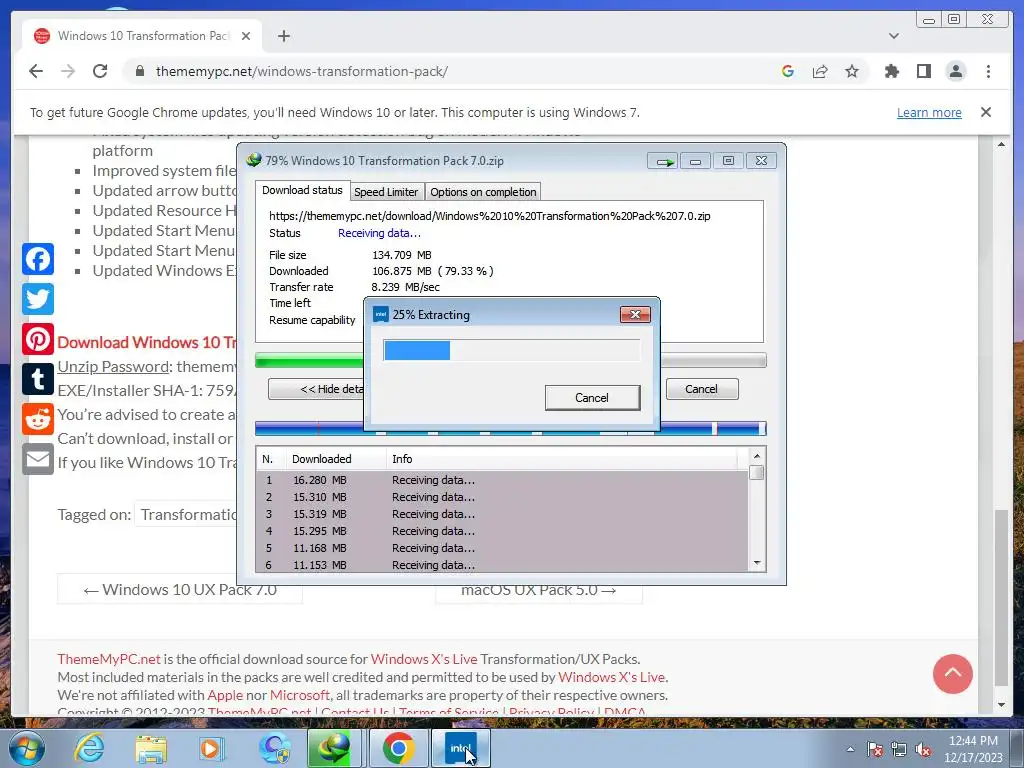The image size is (1024, 768).
Task: Click the webpage vertical scrollbar thumb
Action: (x=1001, y=598)
